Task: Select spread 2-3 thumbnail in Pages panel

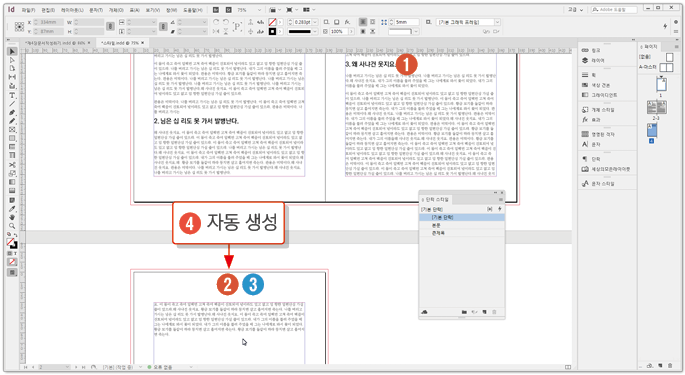Action: (657, 107)
